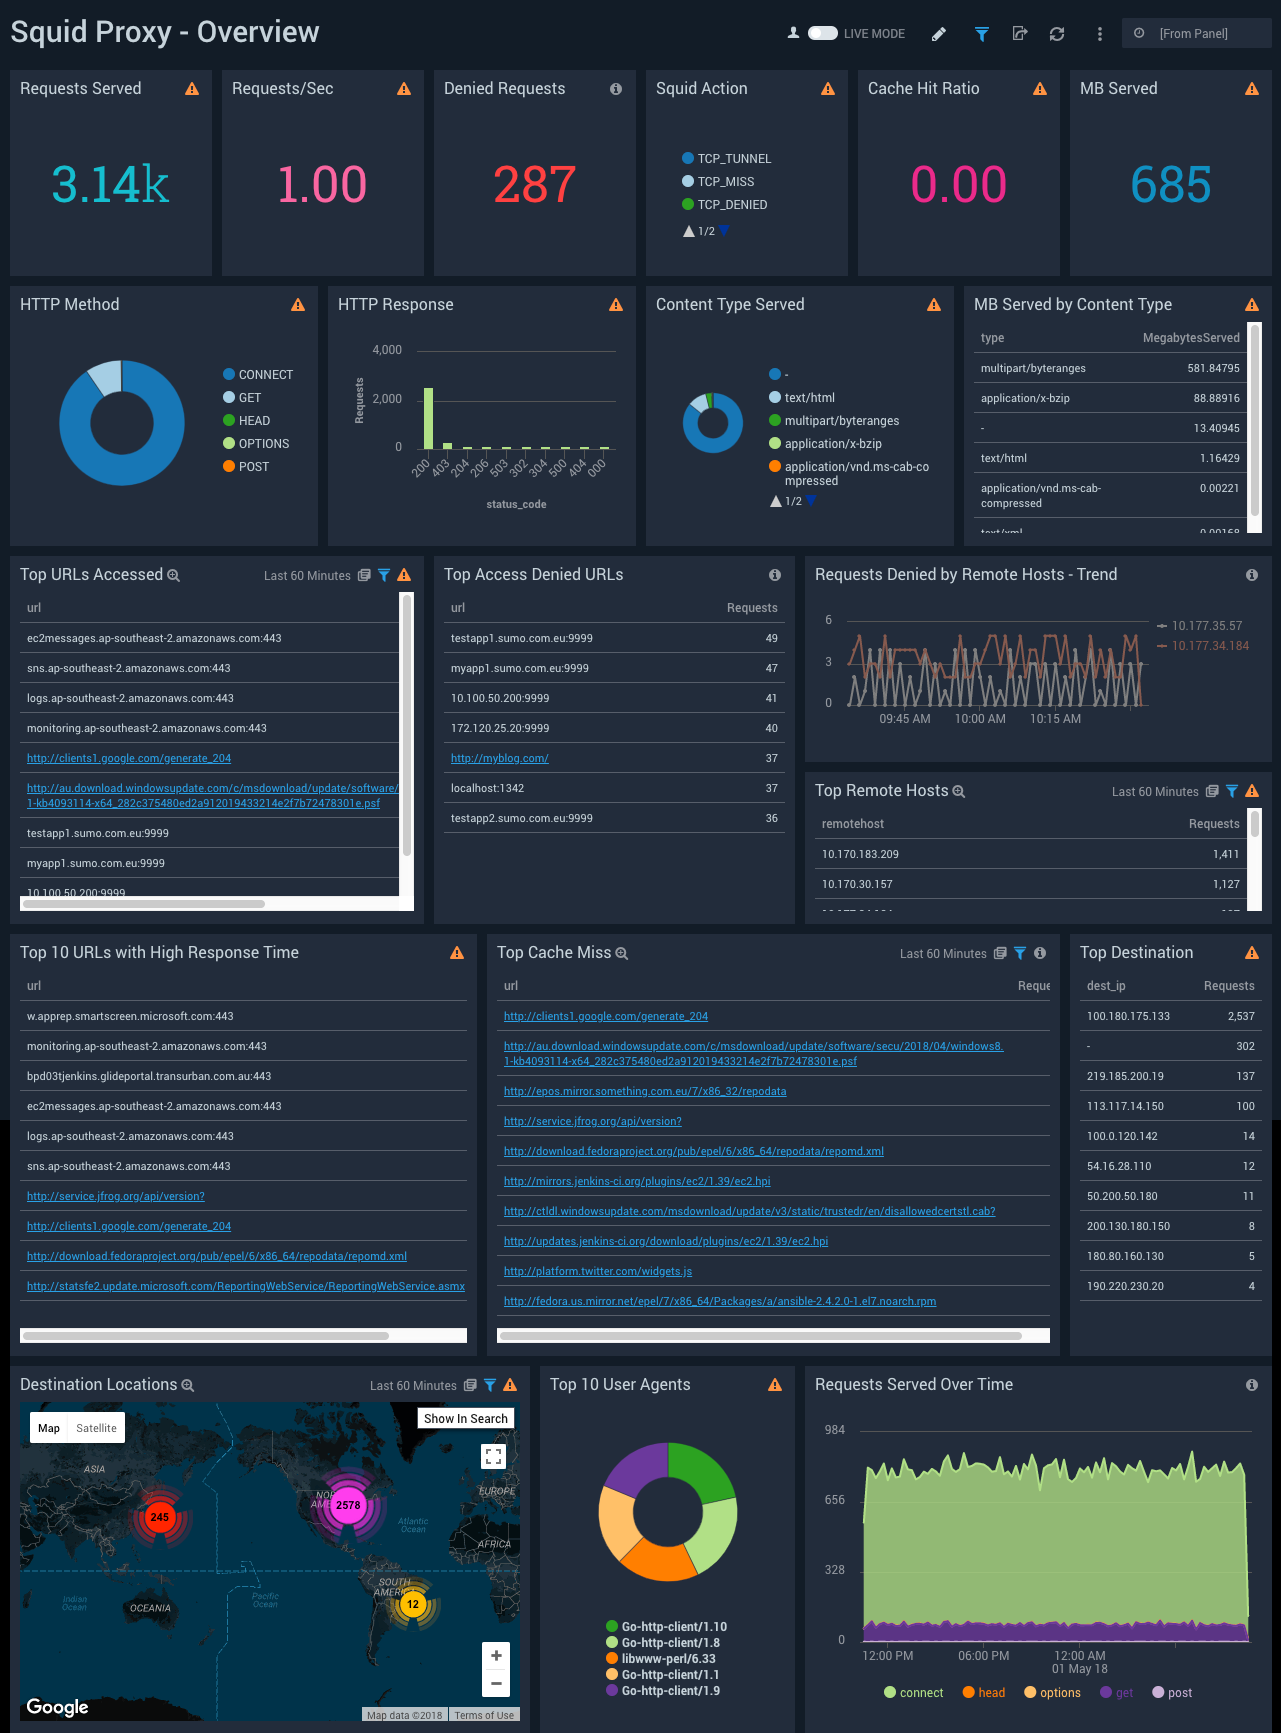Open the three-dot more options menu
This screenshot has height=1733, width=1281.
coord(1099,34)
